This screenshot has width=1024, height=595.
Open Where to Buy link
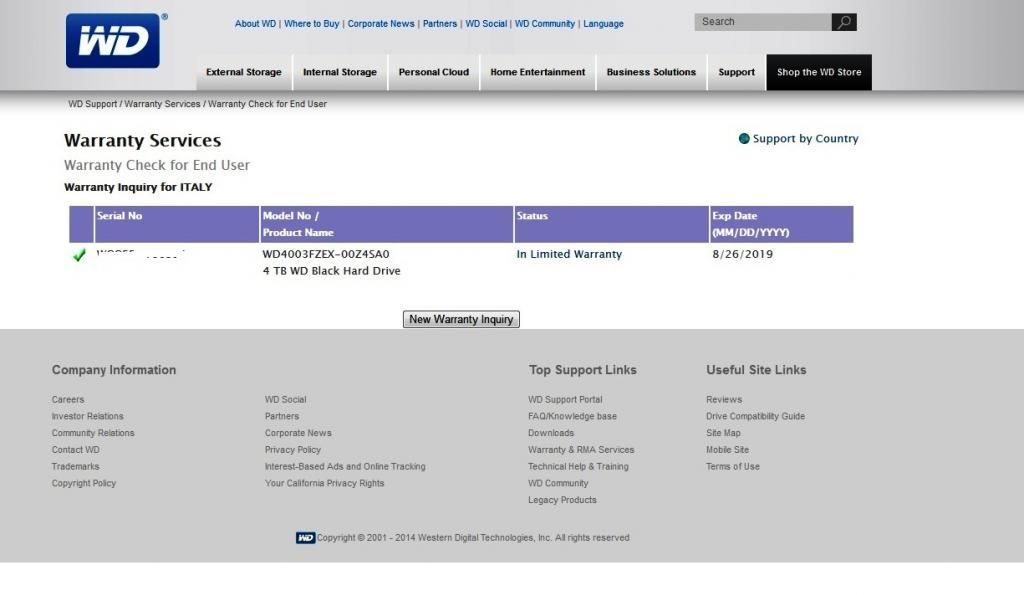click(312, 24)
